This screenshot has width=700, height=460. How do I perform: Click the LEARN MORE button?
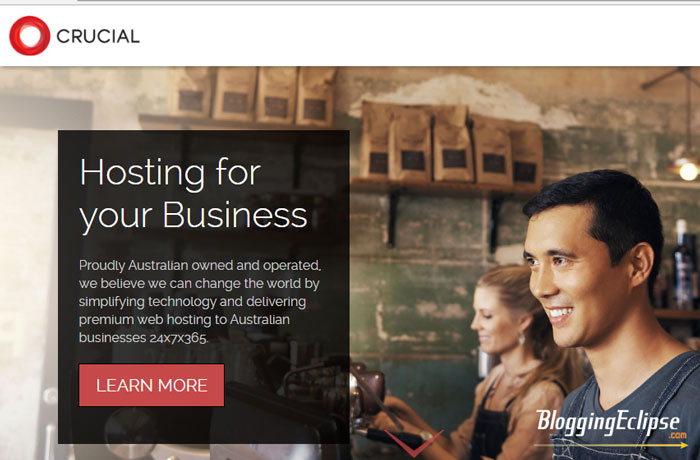tap(151, 385)
